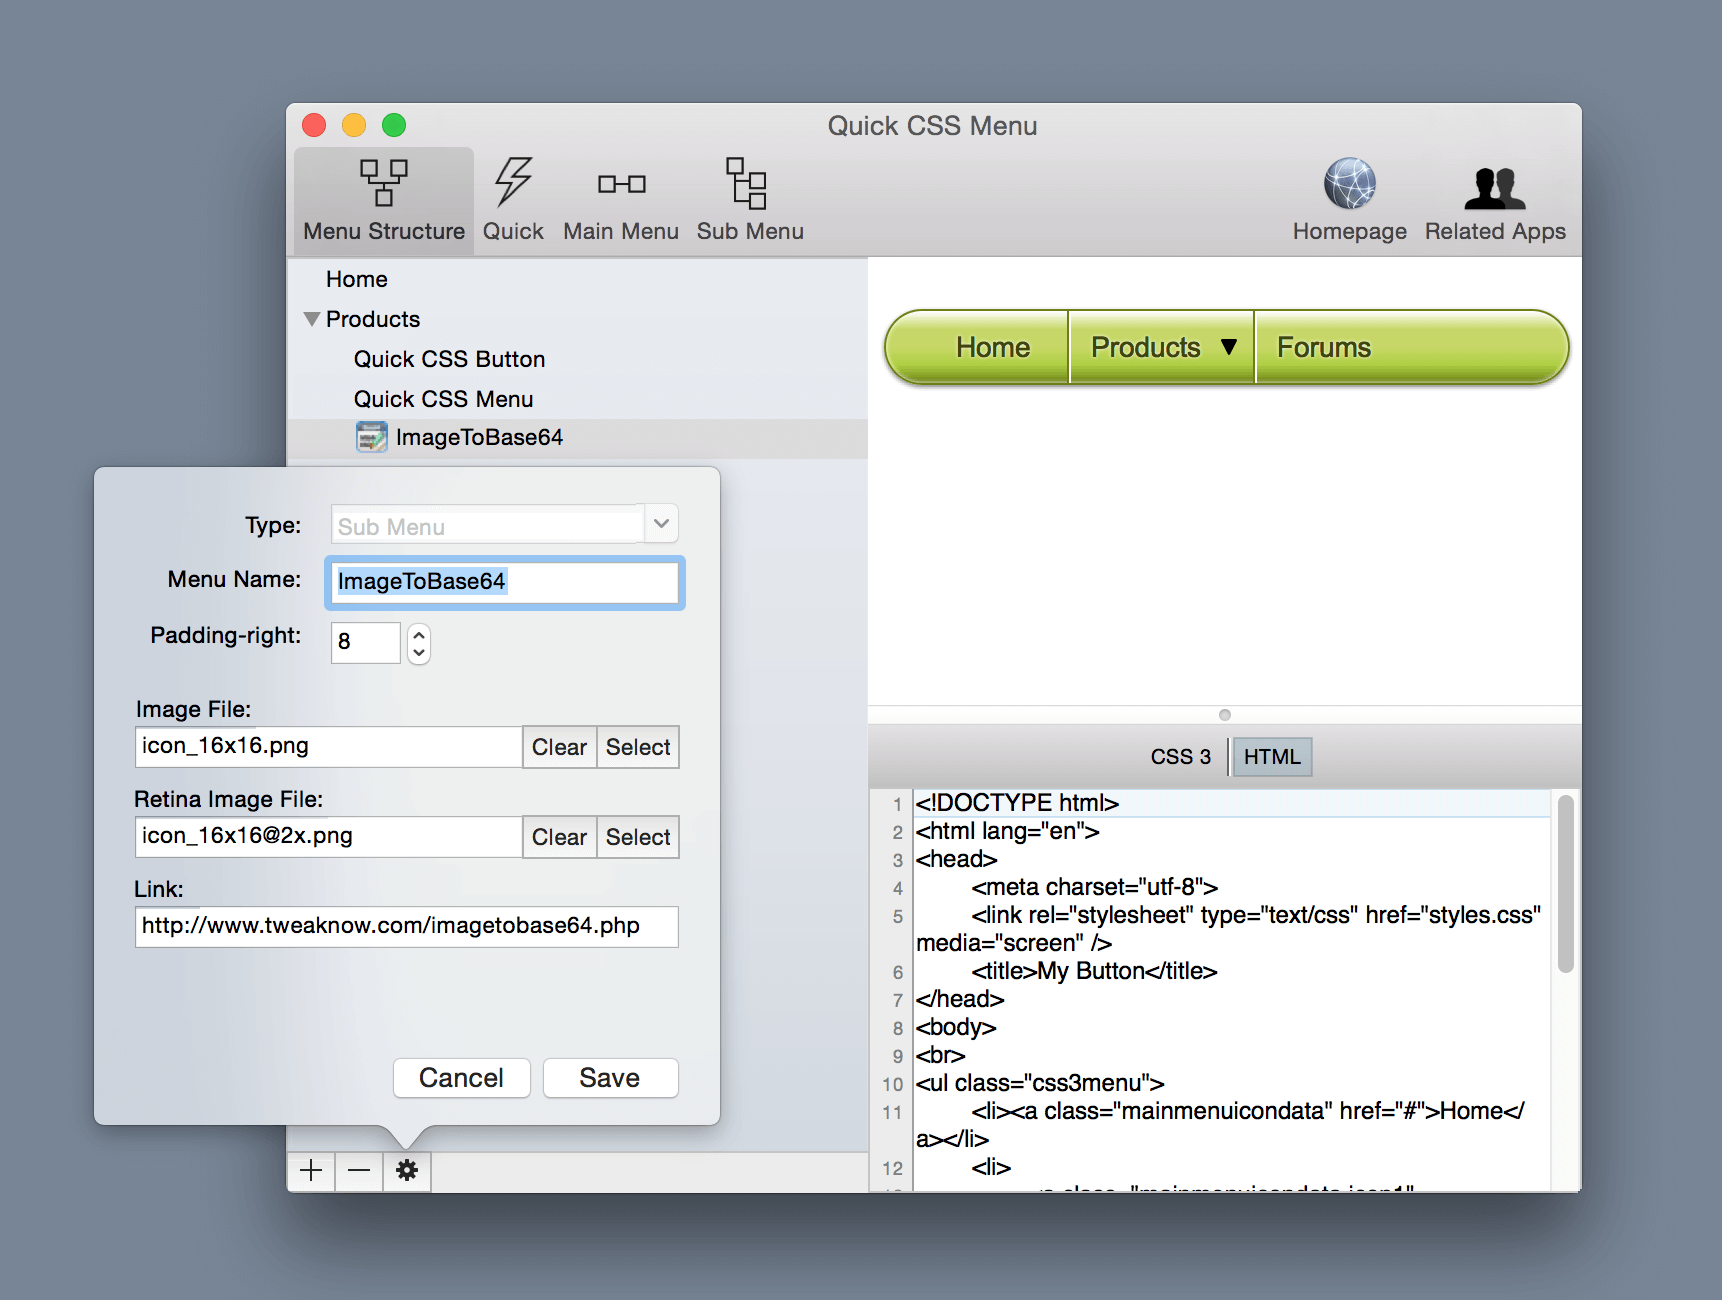
Task: Open the Main Menu settings icon
Action: pyautogui.click(x=621, y=200)
